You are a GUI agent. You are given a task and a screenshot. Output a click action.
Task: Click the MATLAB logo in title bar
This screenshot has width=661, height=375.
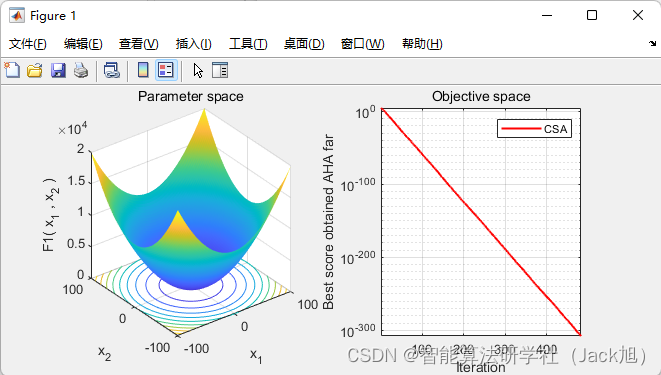(x=17, y=16)
